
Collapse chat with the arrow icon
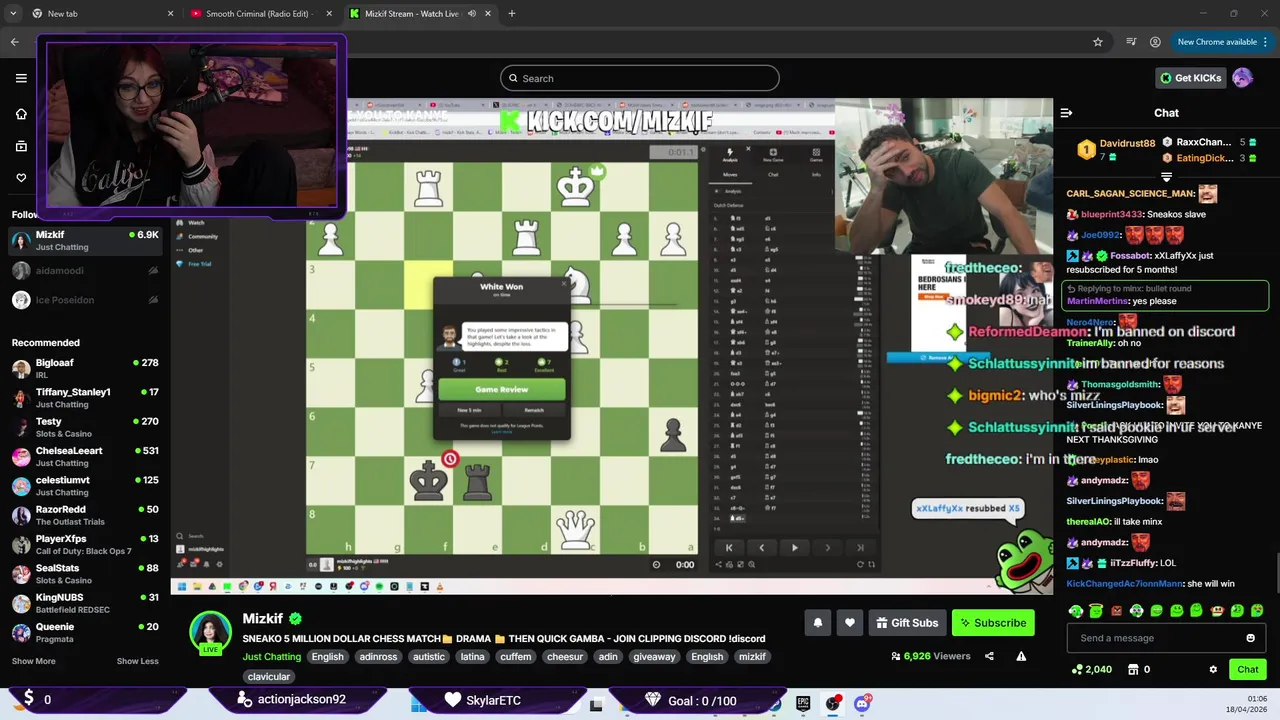click(x=1066, y=113)
